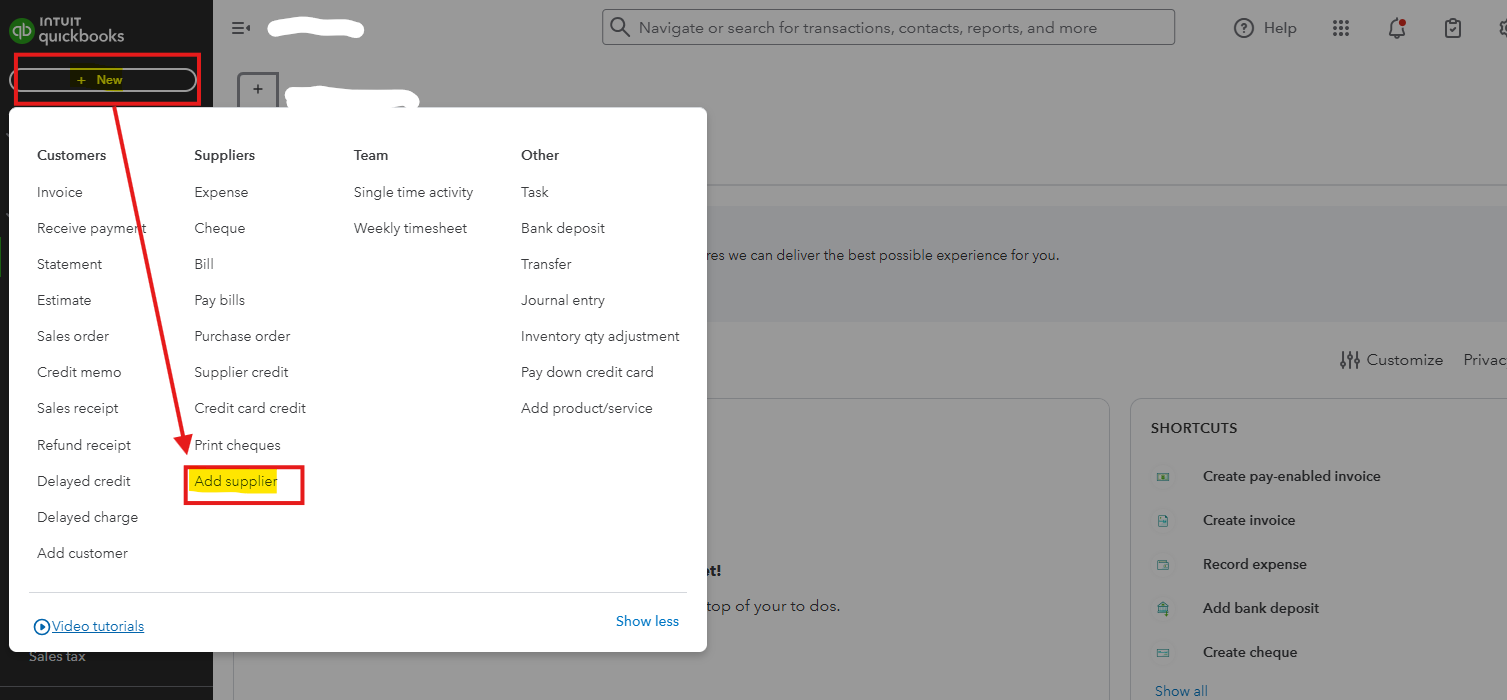1507x700 pixels.
Task: Open Sales tax in the sidebar
Action: (57, 657)
